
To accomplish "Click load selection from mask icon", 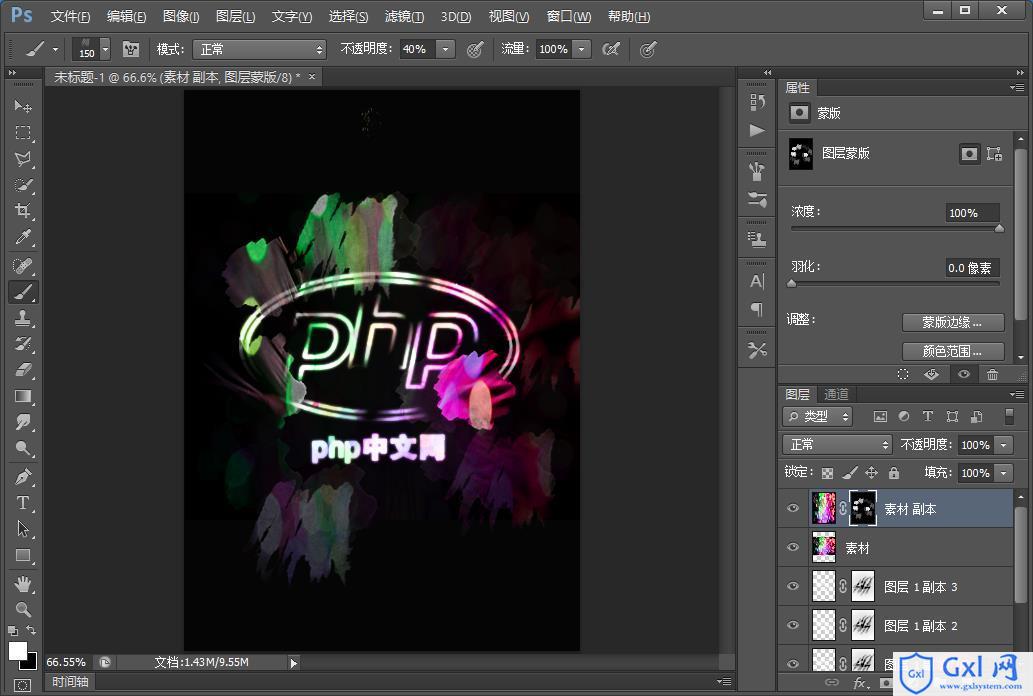I will (903, 374).
